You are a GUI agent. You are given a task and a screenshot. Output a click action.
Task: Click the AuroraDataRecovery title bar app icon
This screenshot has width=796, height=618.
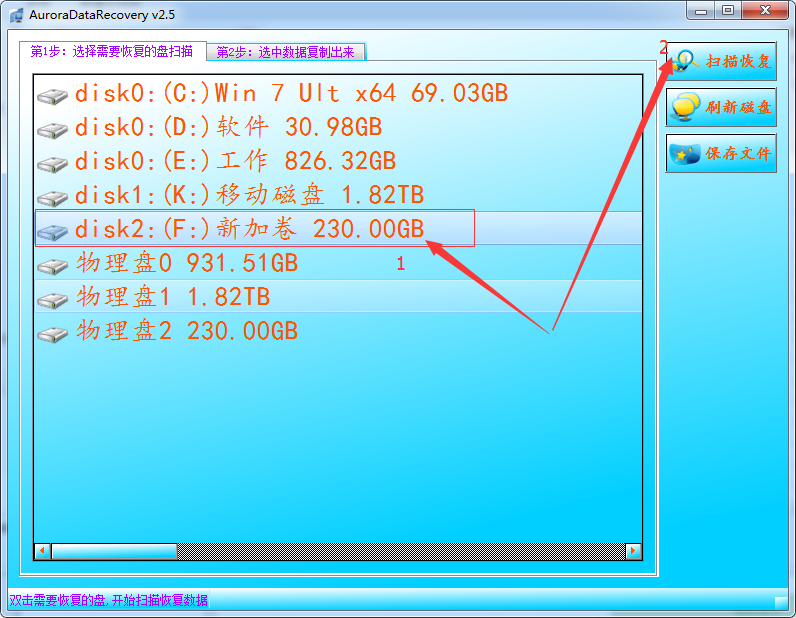pyautogui.click(x=16, y=15)
